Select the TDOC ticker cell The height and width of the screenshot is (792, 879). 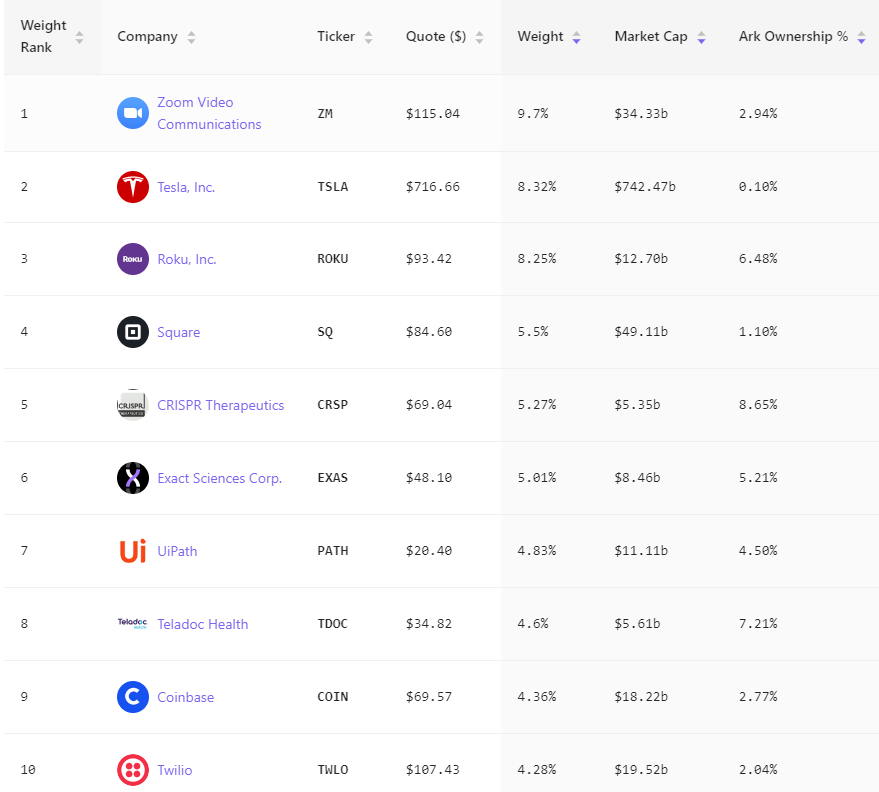coord(332,624)
